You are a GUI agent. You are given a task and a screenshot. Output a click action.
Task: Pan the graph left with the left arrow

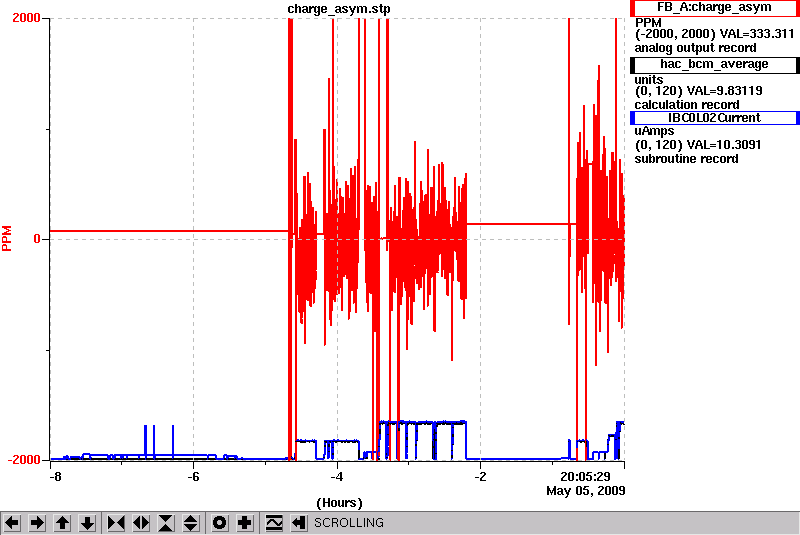12,523
